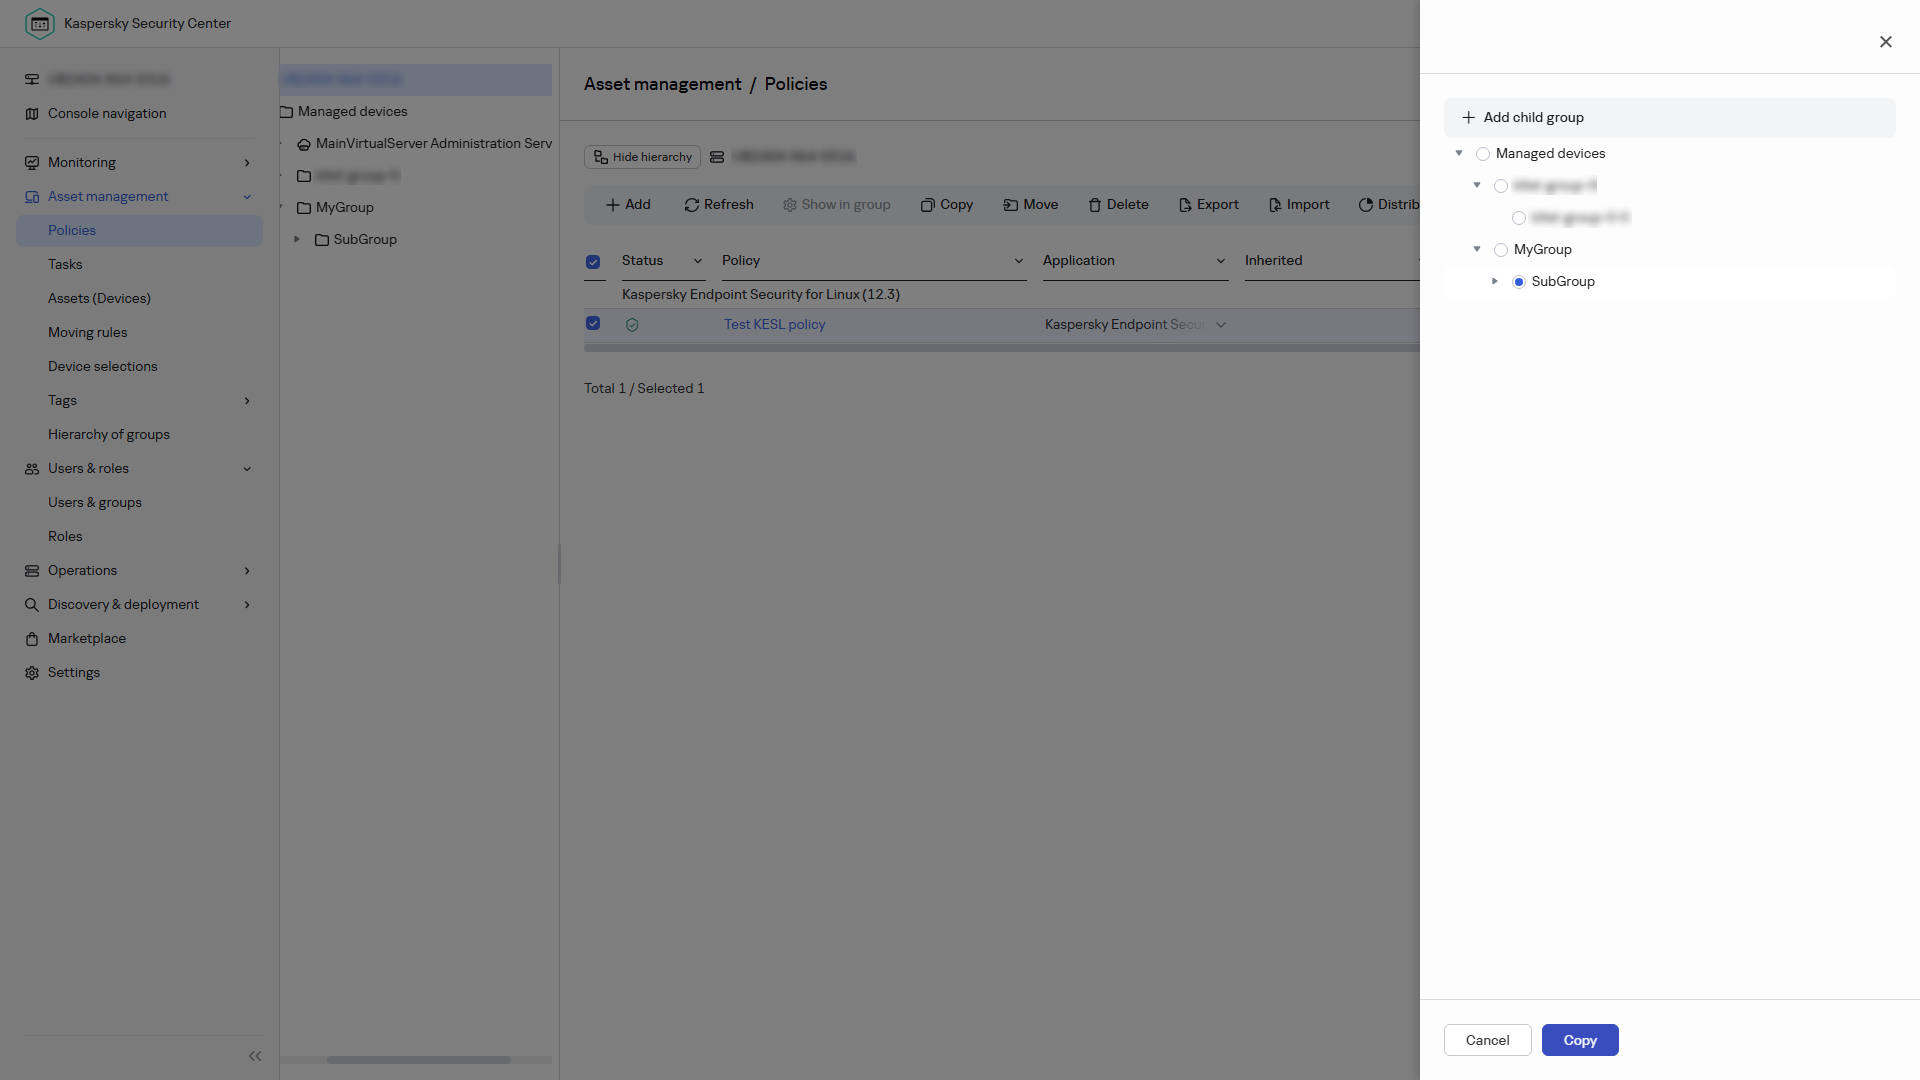Select the MyGroup radio button
Screen dimensions: 1920x1080
(x=1501, y=250)
